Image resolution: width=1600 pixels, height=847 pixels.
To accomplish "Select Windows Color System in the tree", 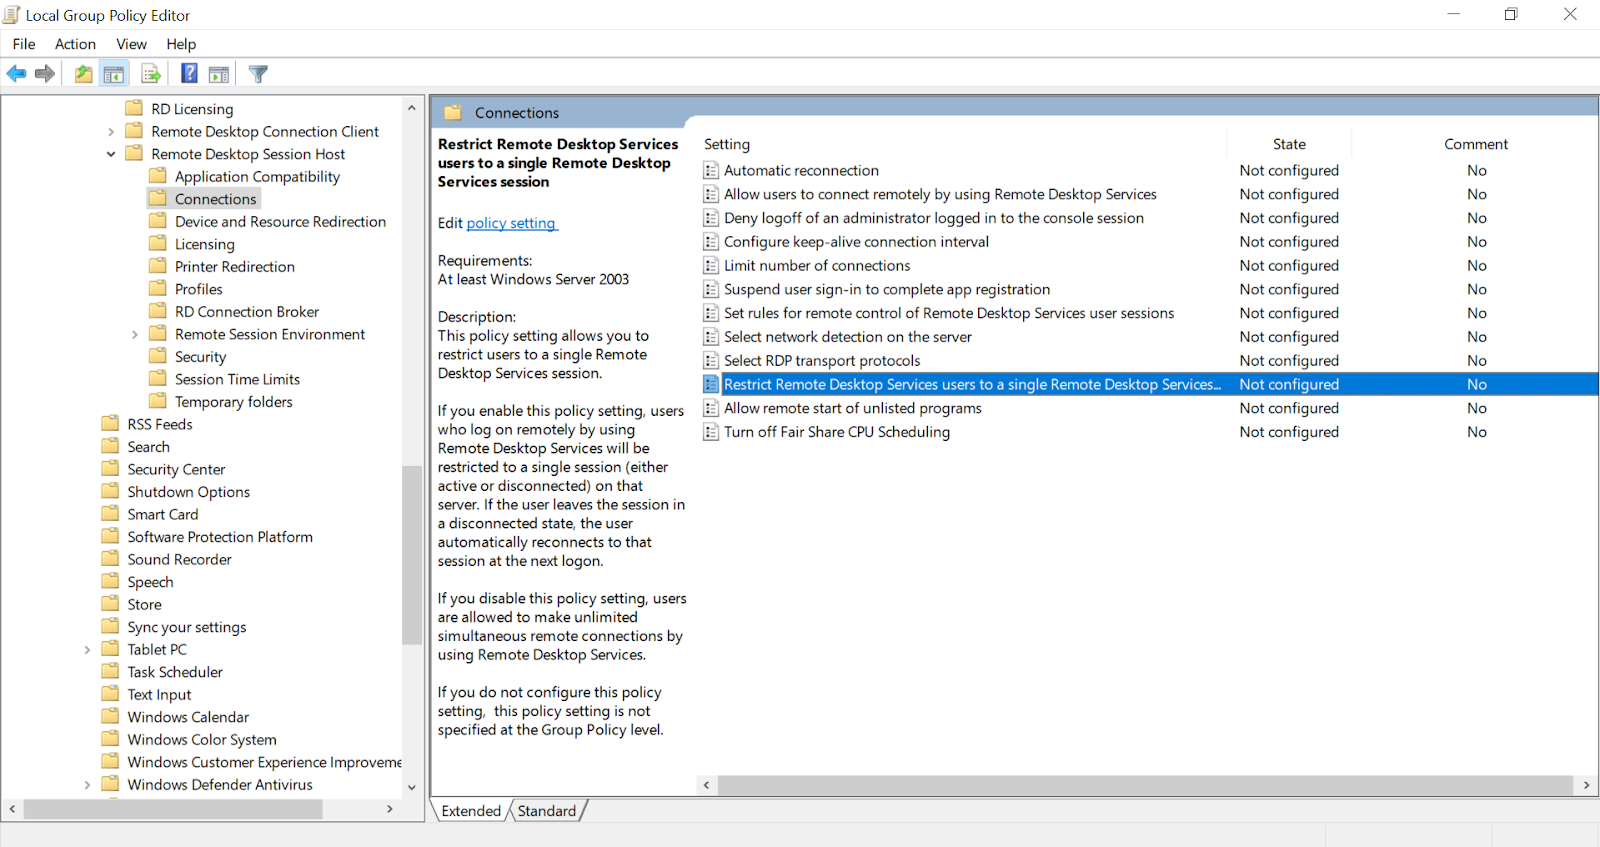I will (x=202, y=740).
